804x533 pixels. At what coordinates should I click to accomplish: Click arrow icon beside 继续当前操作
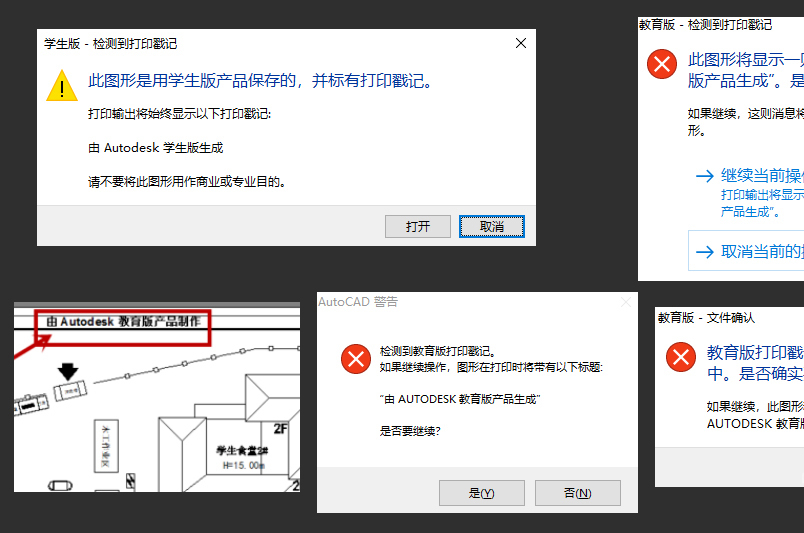tap(705, 176)
